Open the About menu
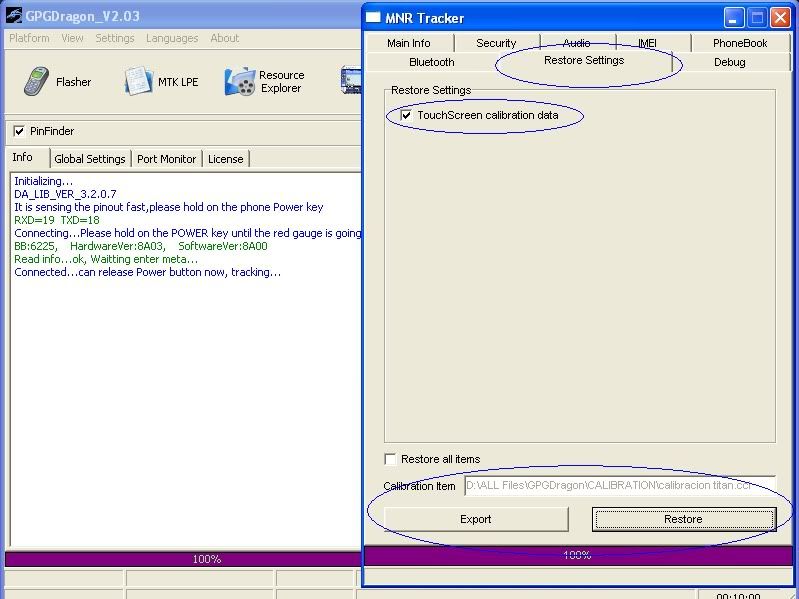799x599 pixels. coord(225,38)
